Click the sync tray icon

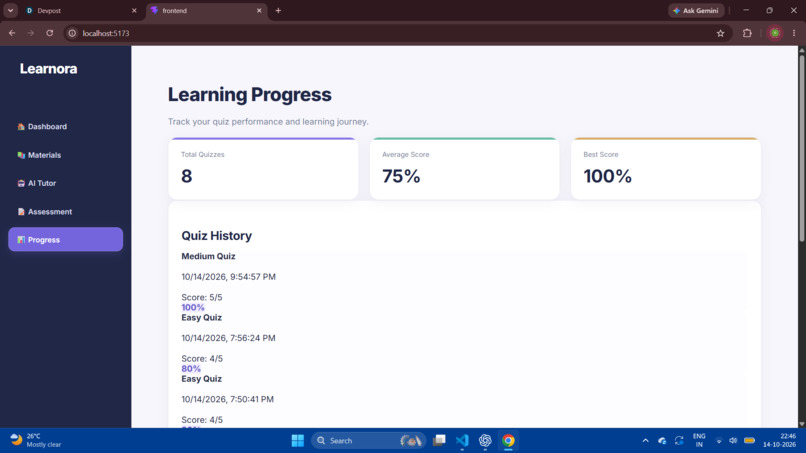[x=679, y=441]
